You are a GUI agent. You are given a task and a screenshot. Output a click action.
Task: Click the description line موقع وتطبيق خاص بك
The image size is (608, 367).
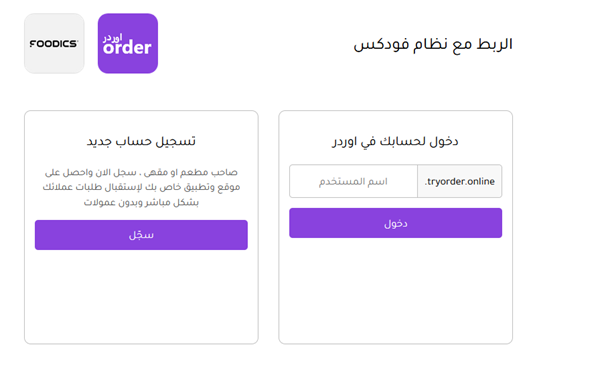point(141,187)
